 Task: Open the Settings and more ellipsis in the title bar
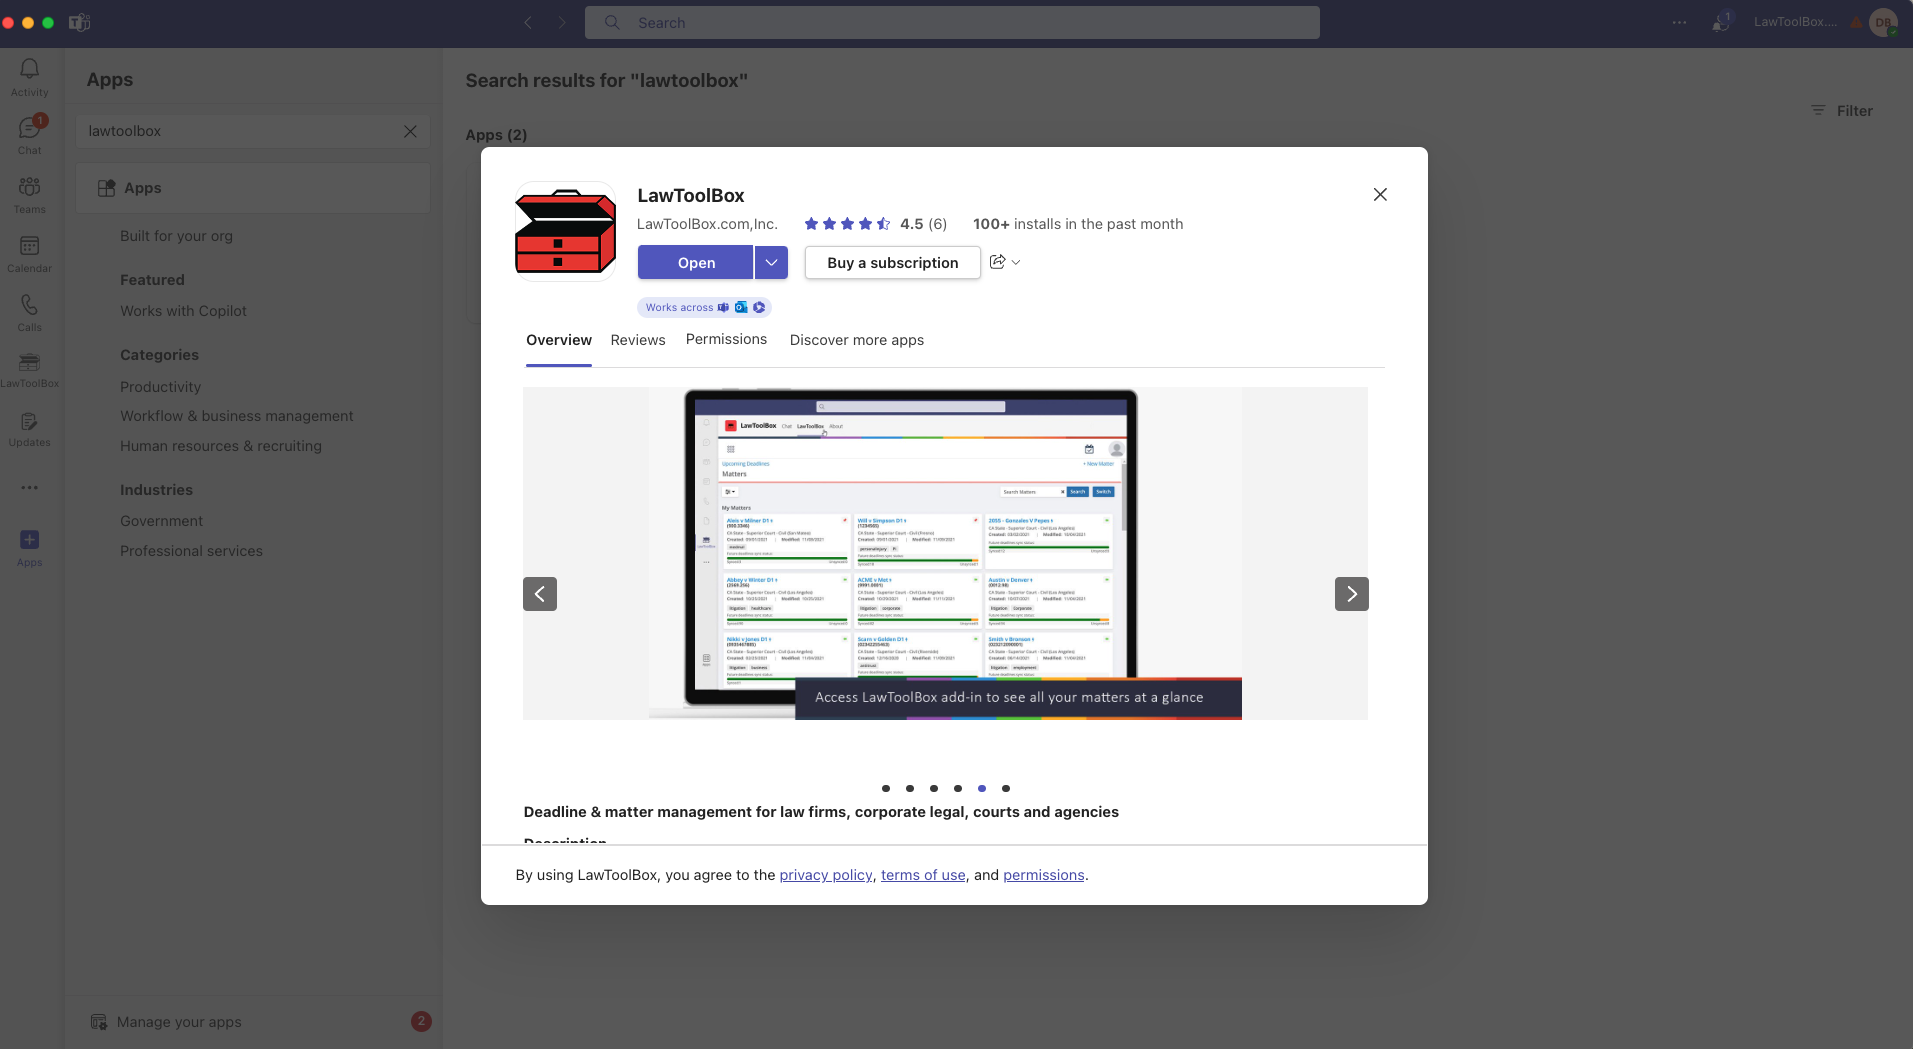point(1679,22)
